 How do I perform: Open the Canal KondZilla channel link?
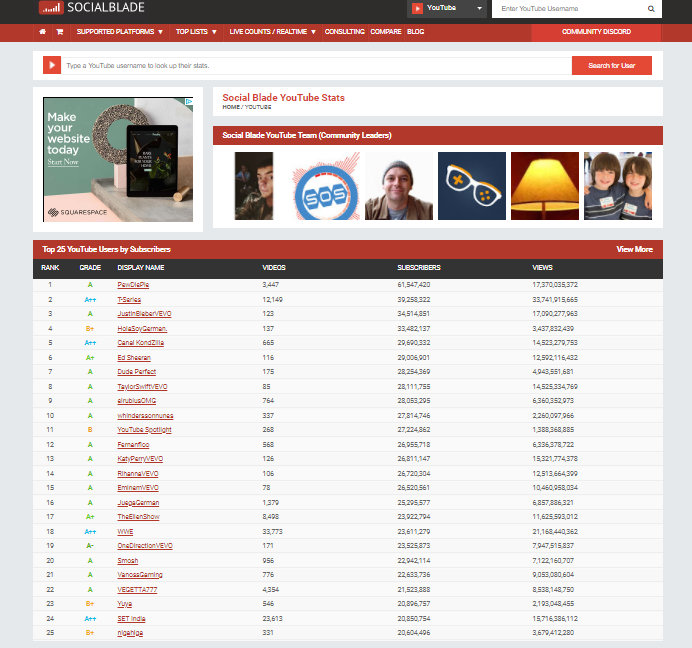click(x=140, y=343)
